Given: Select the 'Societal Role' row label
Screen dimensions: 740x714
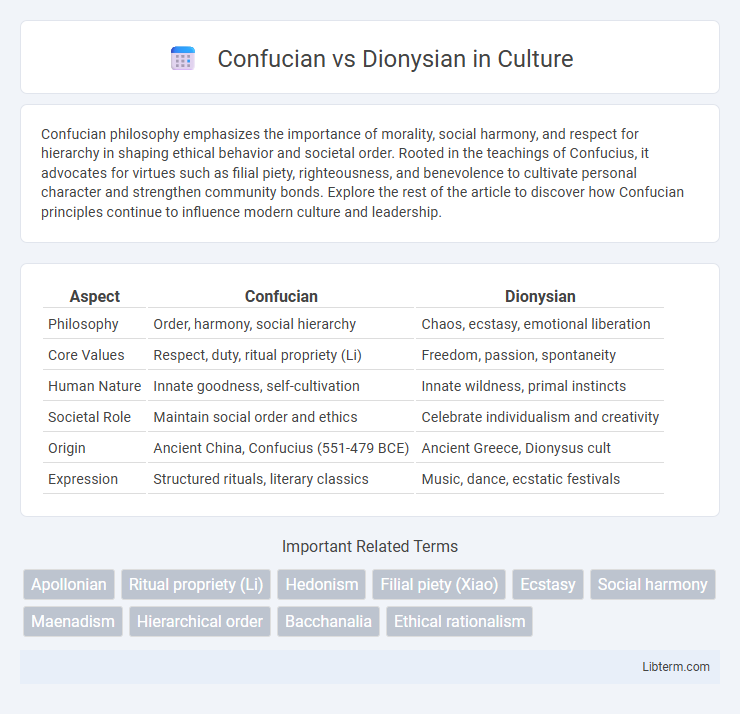Looking at the screenshot, I should [89, 417].
